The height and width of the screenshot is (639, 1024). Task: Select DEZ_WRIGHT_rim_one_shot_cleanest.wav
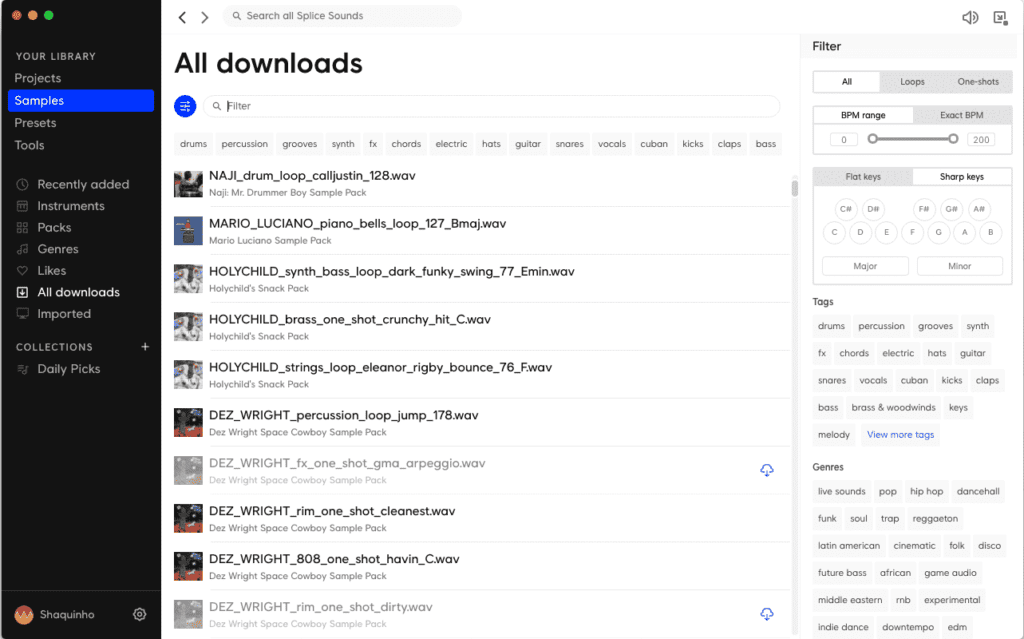click(482, 519)
